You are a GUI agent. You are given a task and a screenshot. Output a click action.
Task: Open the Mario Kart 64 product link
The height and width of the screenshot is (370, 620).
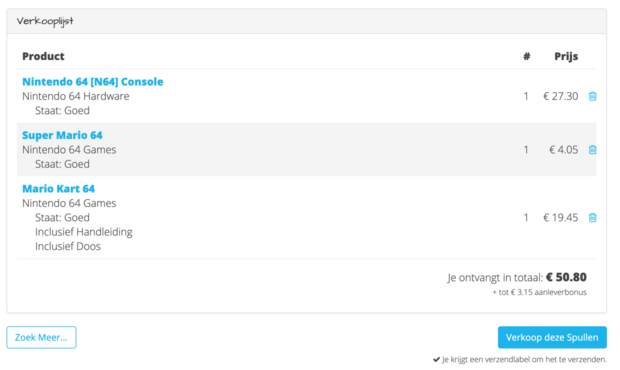pyautogui.click(x=58, y=189)
